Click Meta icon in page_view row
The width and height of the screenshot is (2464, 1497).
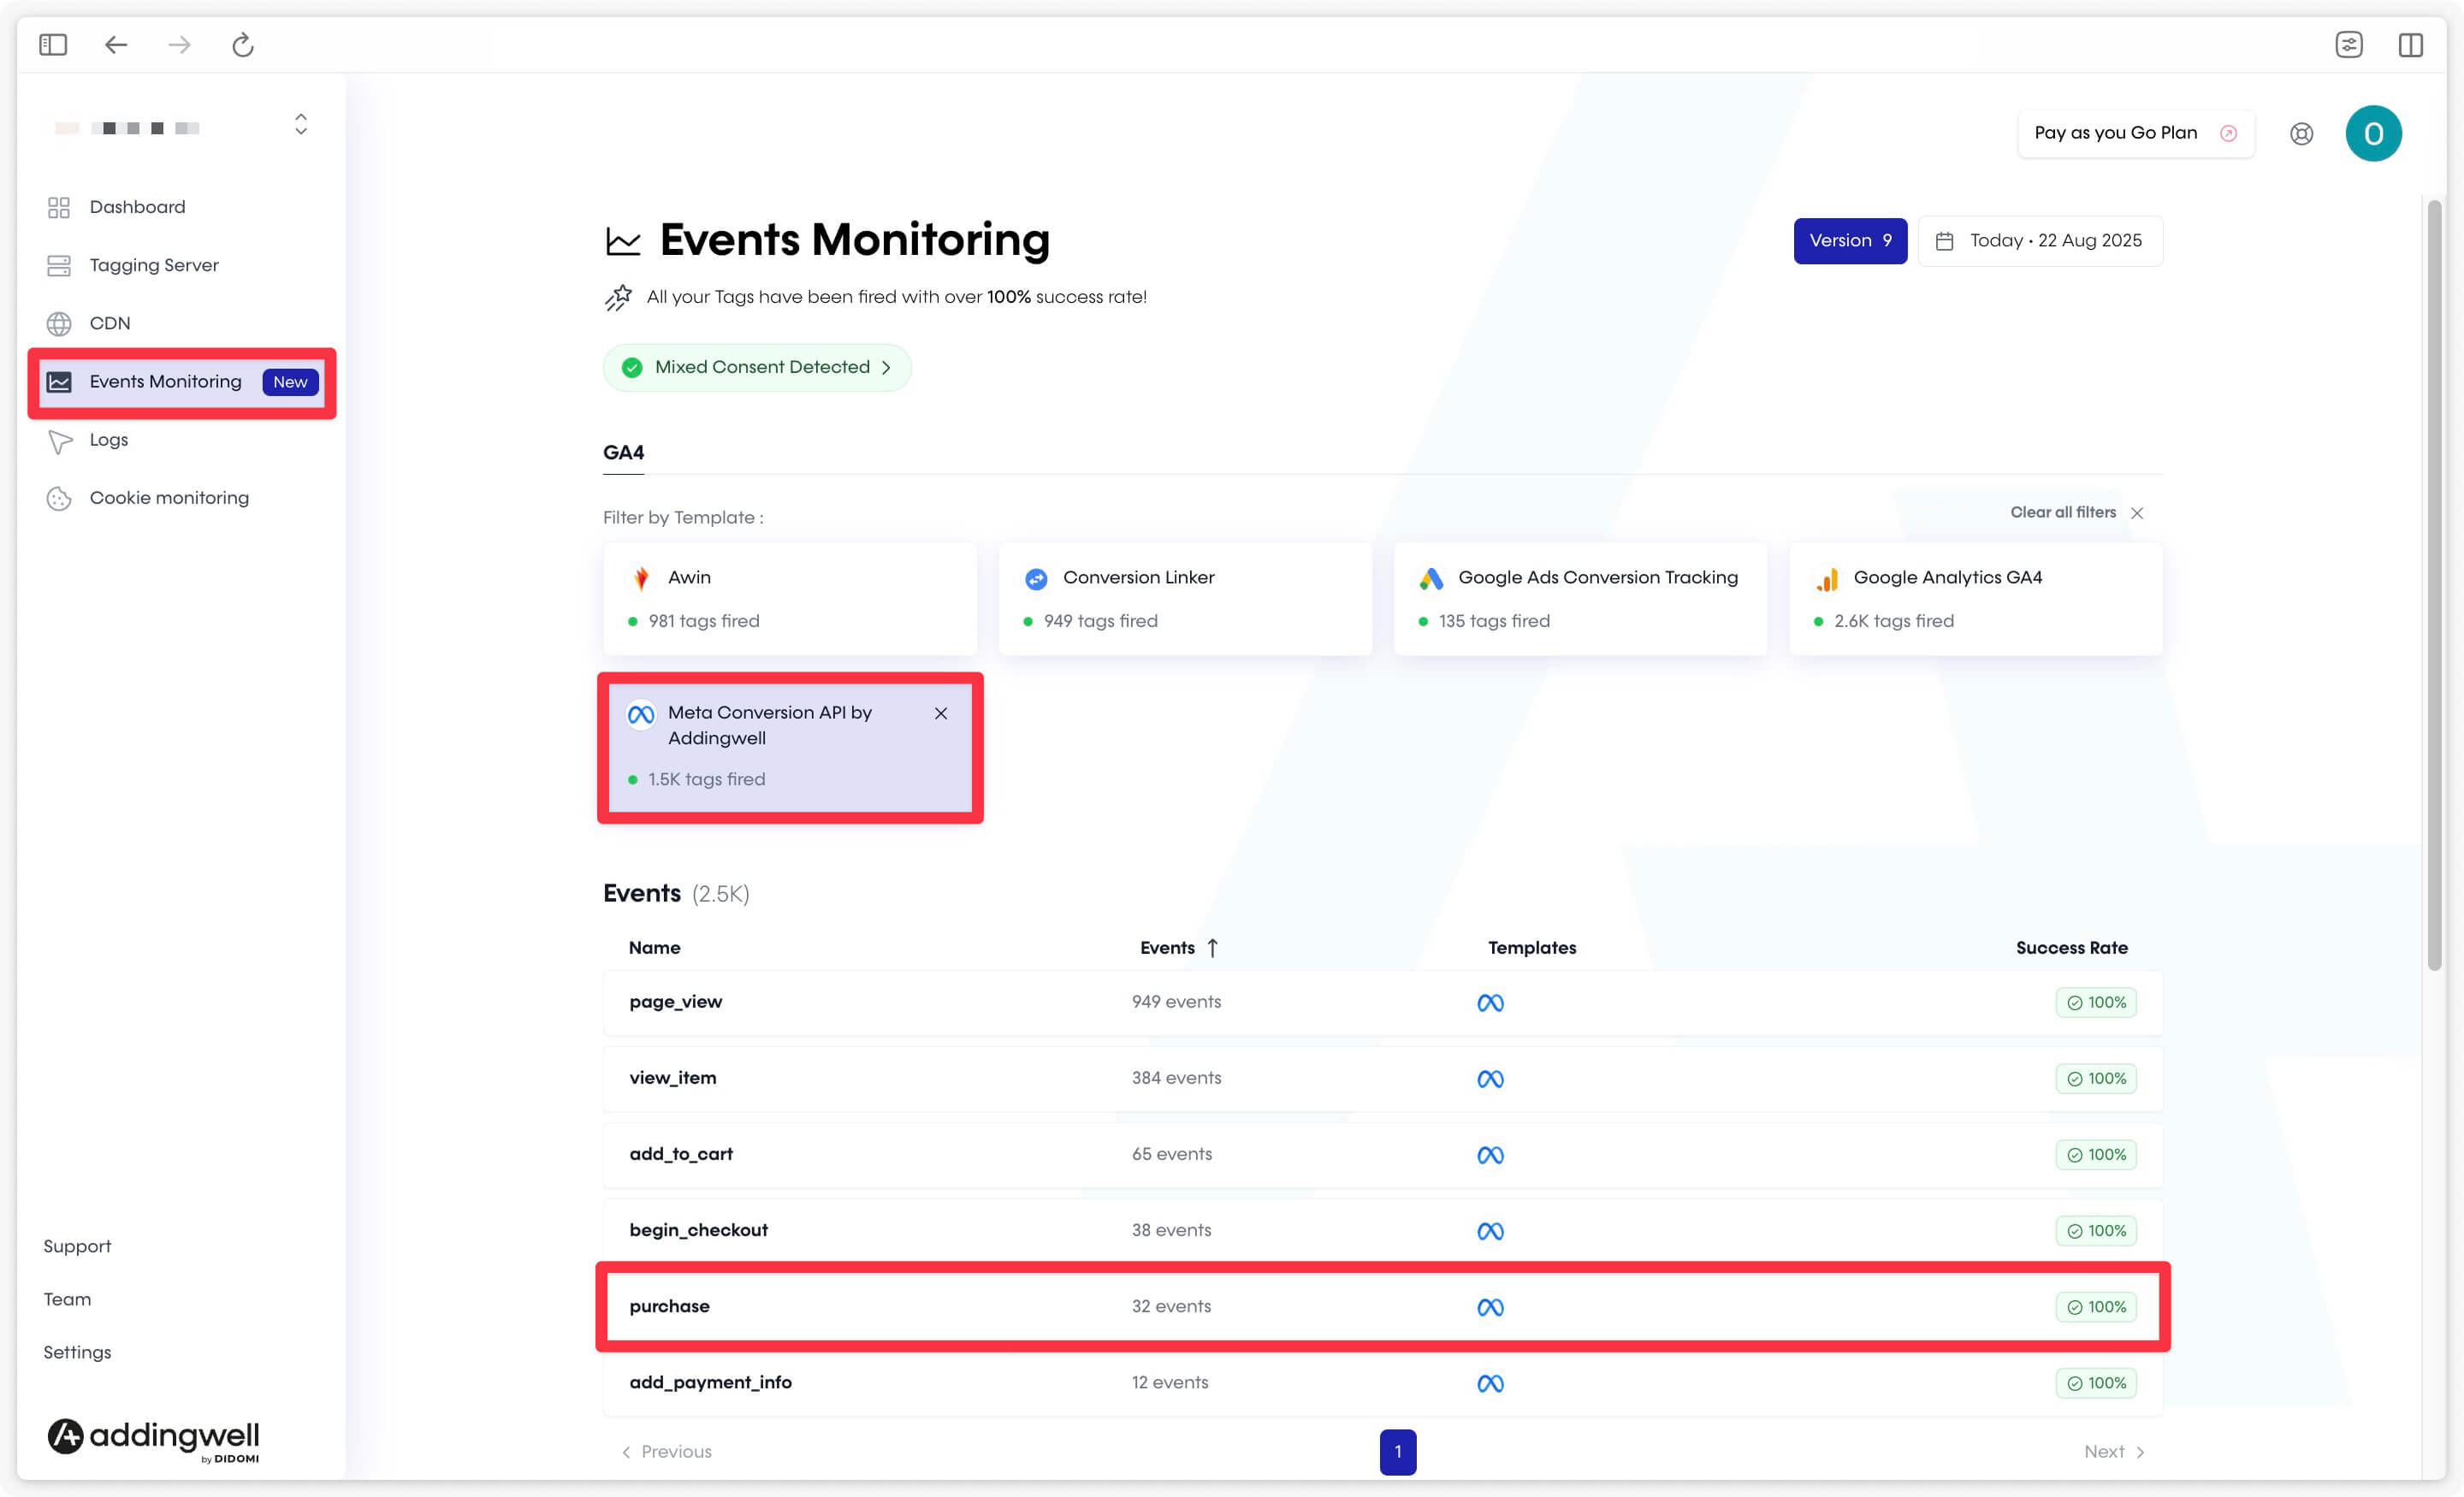click(1490, 1003)
